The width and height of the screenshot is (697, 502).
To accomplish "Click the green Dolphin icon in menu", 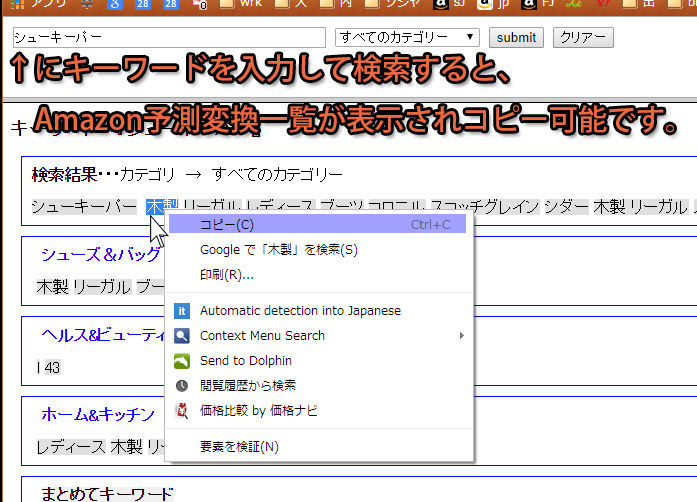I will coord(182,361).
